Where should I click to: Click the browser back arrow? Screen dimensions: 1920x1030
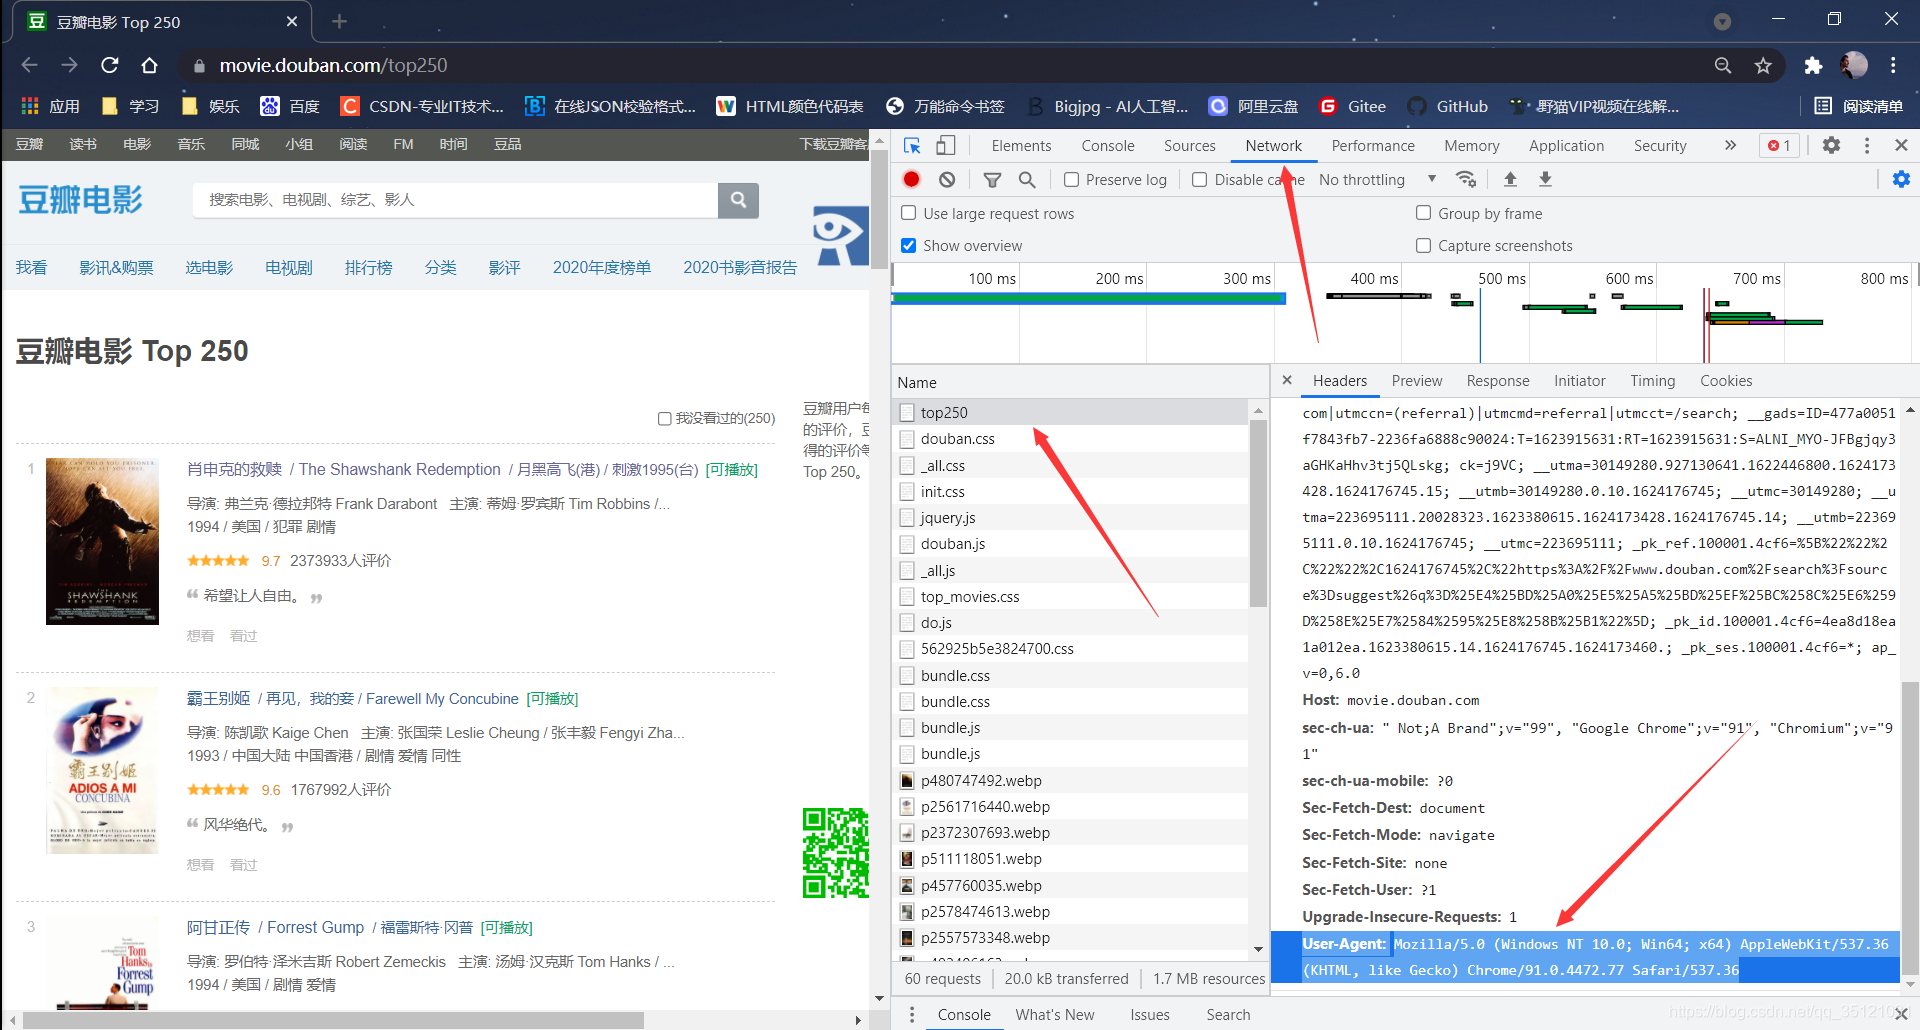click(29, 65)
